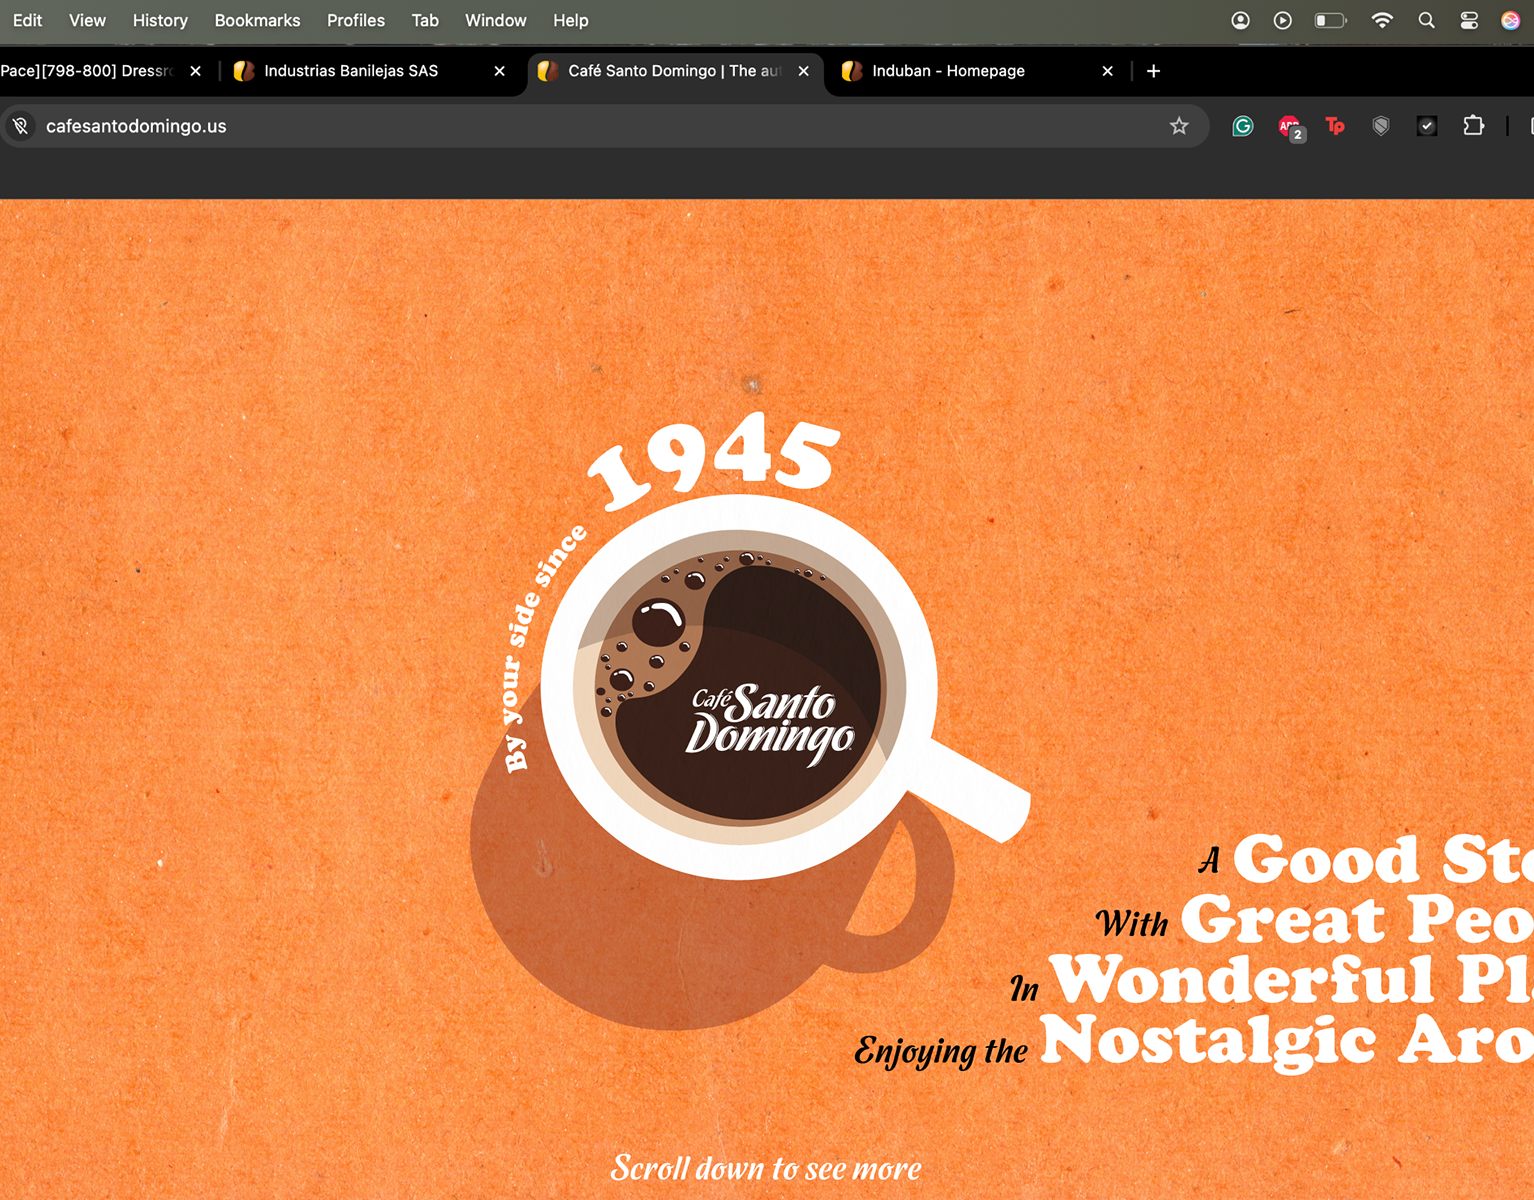Open Siri from the menu bar
The height and width of the screenshot is (1200, 1534).
coord(1511,20)
